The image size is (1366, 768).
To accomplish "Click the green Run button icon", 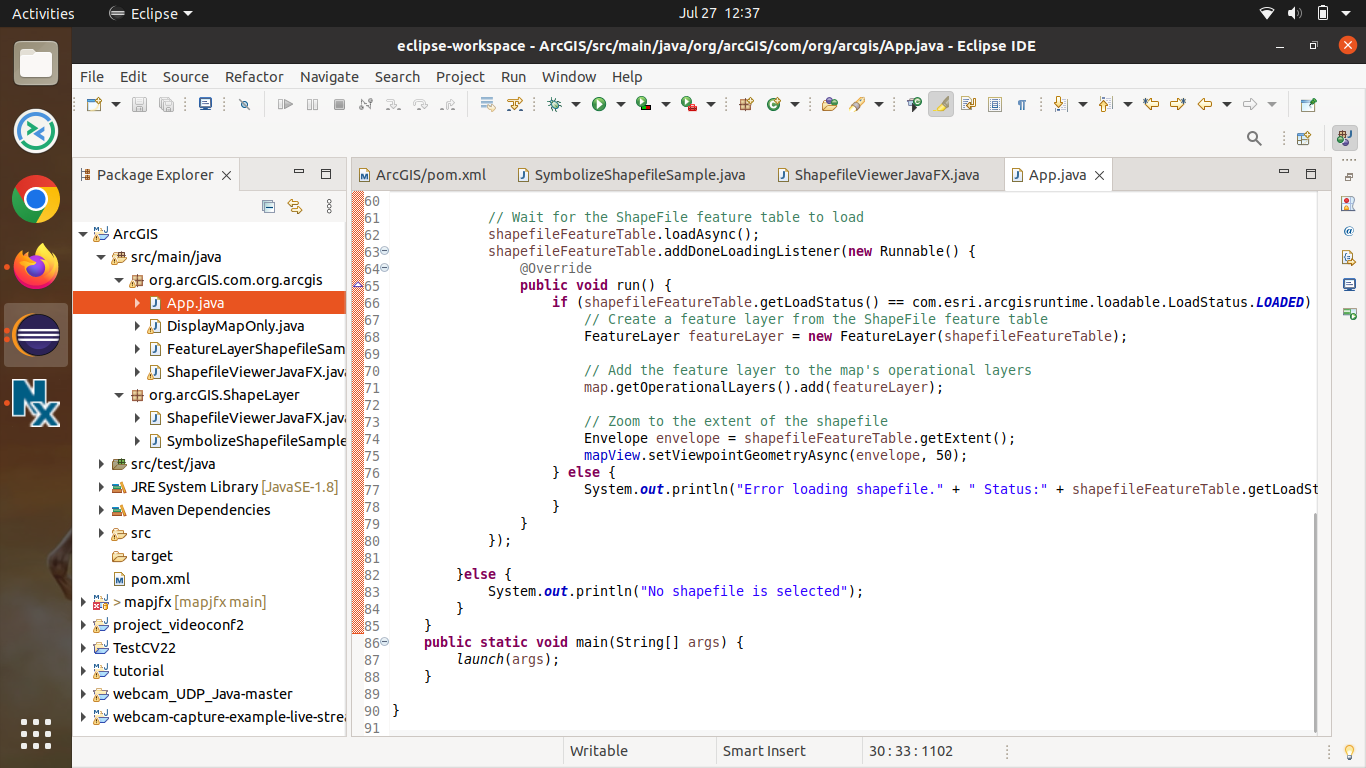I will pyautogui.click(x=598, y=104).
